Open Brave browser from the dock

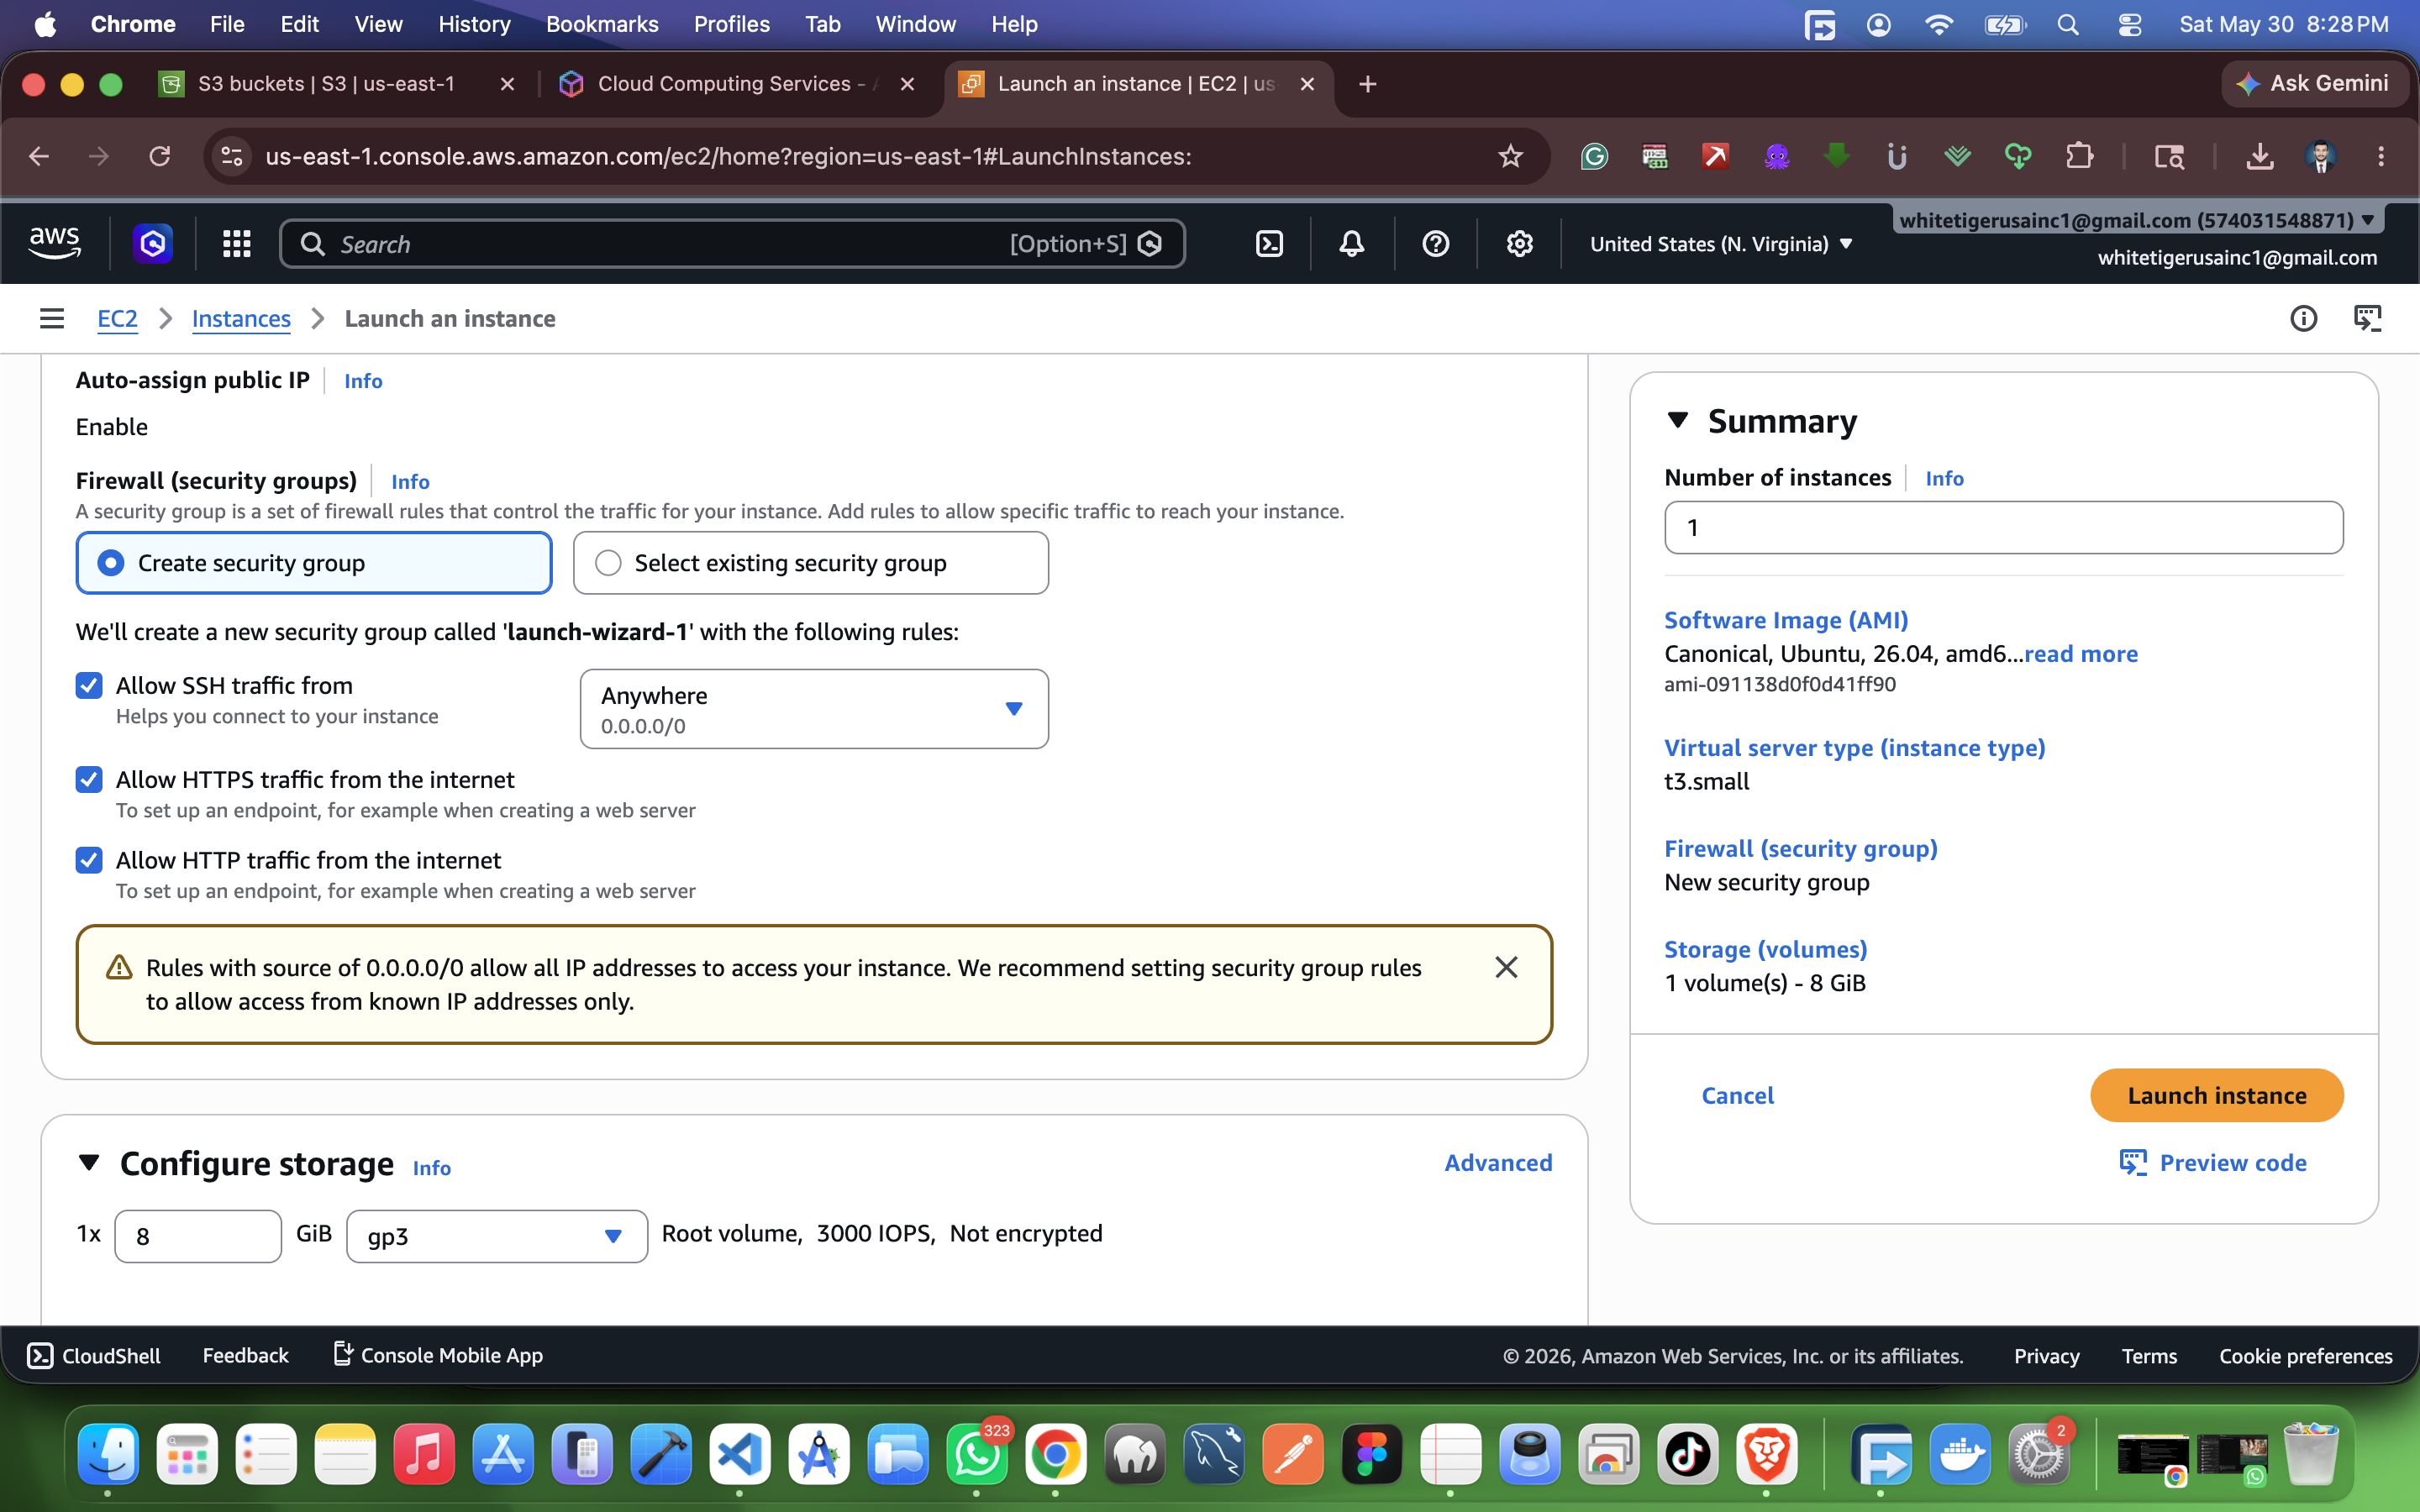[1767, 1454]
